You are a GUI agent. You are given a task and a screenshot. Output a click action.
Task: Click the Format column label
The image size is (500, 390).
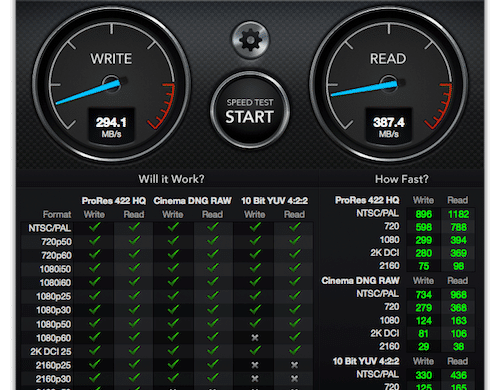coord(57,214)
